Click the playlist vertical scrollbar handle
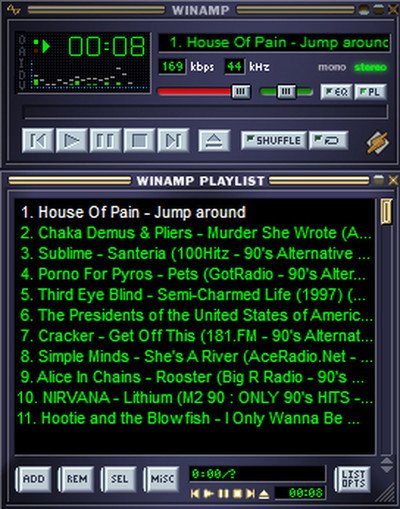The width and height of the screenshot is (400, 509). click(386, 212)
